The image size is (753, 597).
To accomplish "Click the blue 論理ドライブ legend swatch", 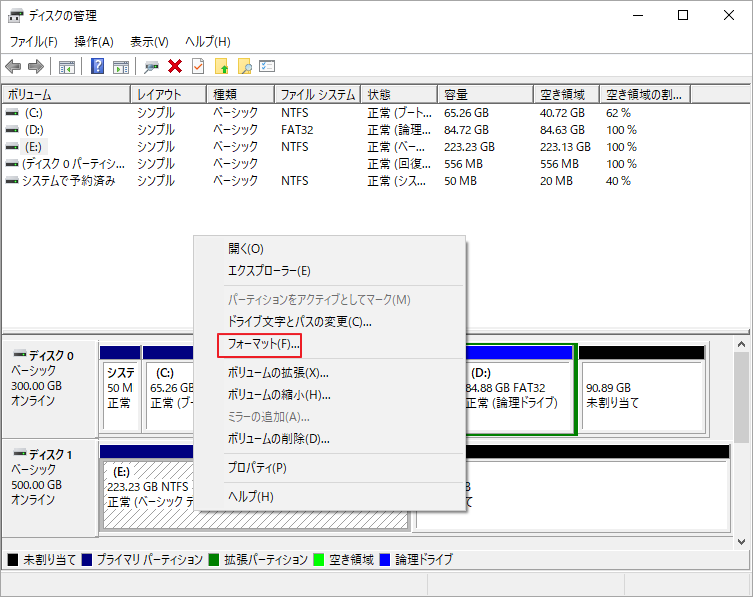I will (385, 560).
